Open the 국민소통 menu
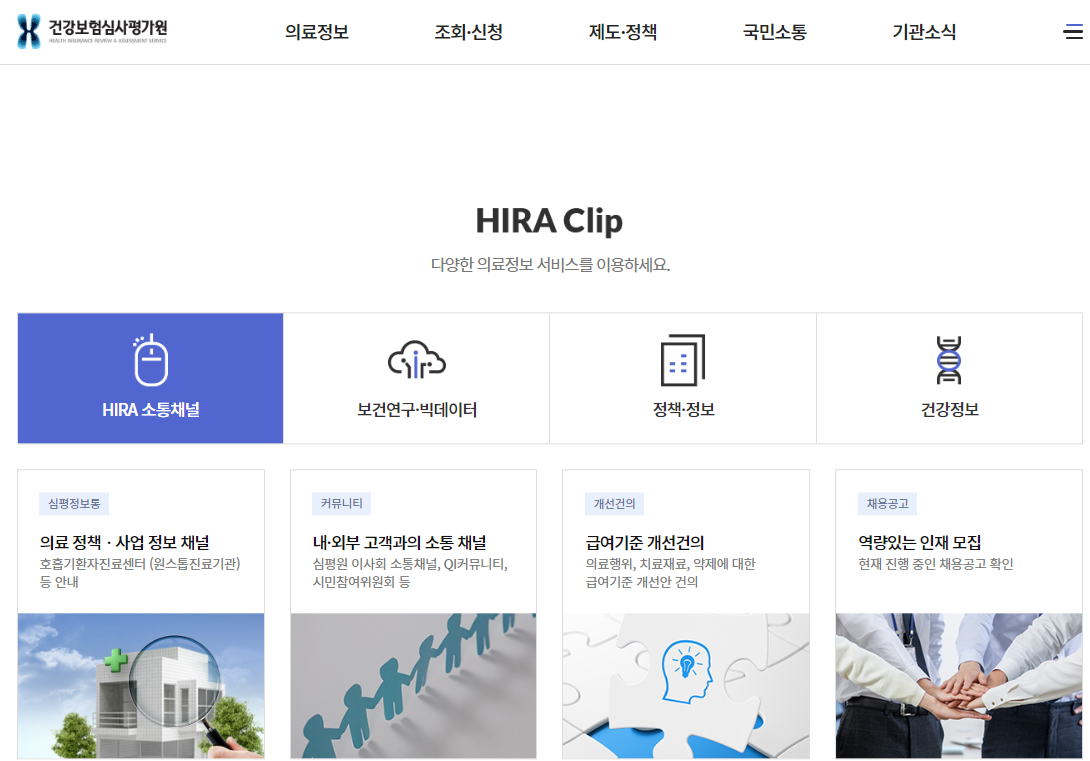Viewport: 1090px width, 761px height. pyautogui.click(x=774, y=32)
